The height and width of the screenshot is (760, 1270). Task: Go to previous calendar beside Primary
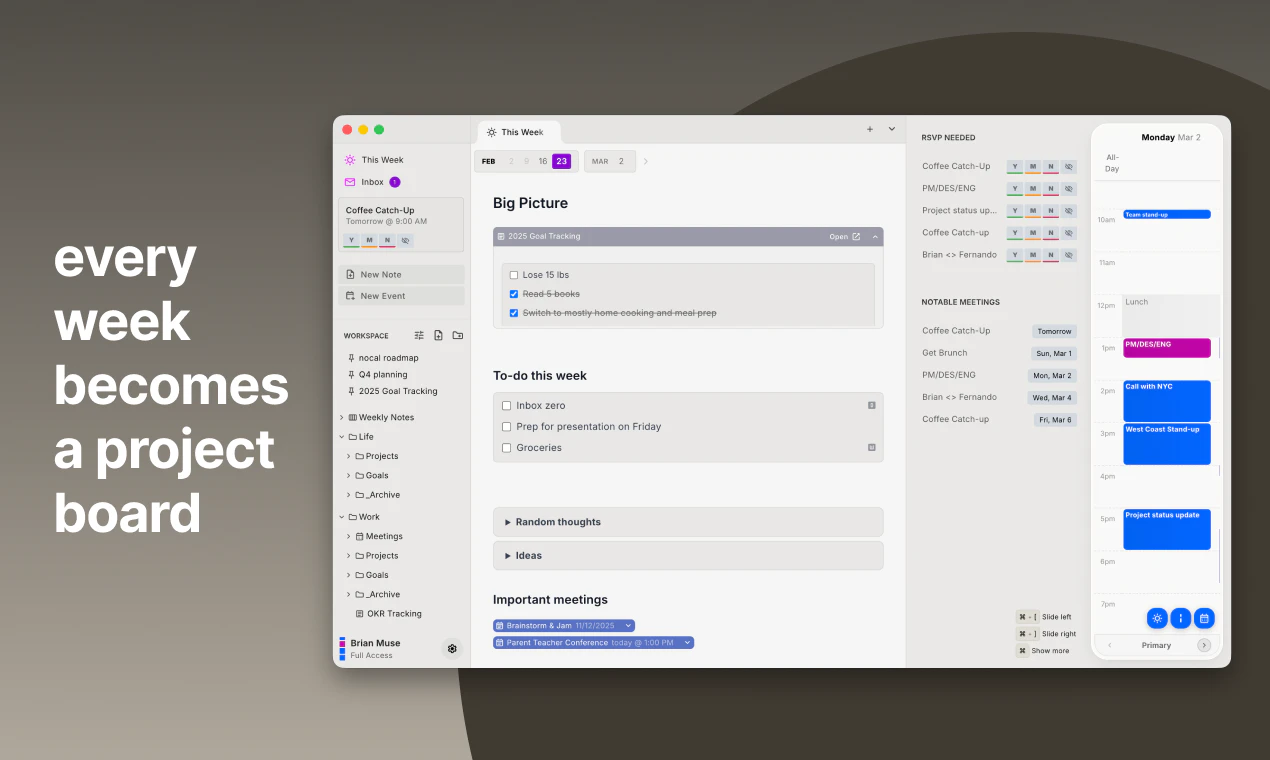coord(1109,645)
